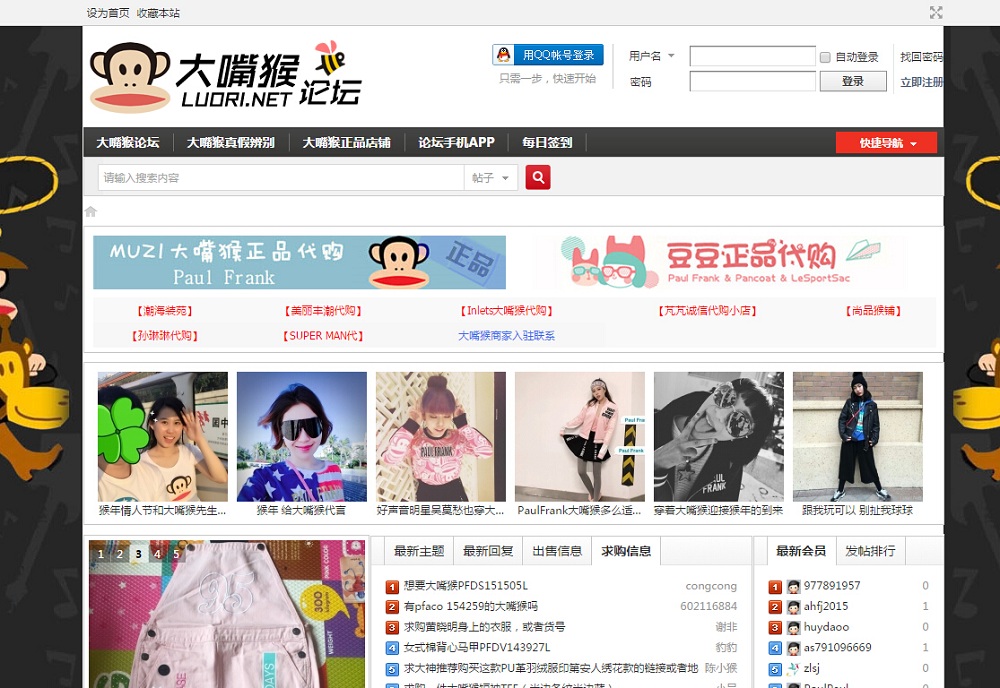1000x688 pixels.
Task: Switch to 求购信息 tab
Action: point(626,551)
